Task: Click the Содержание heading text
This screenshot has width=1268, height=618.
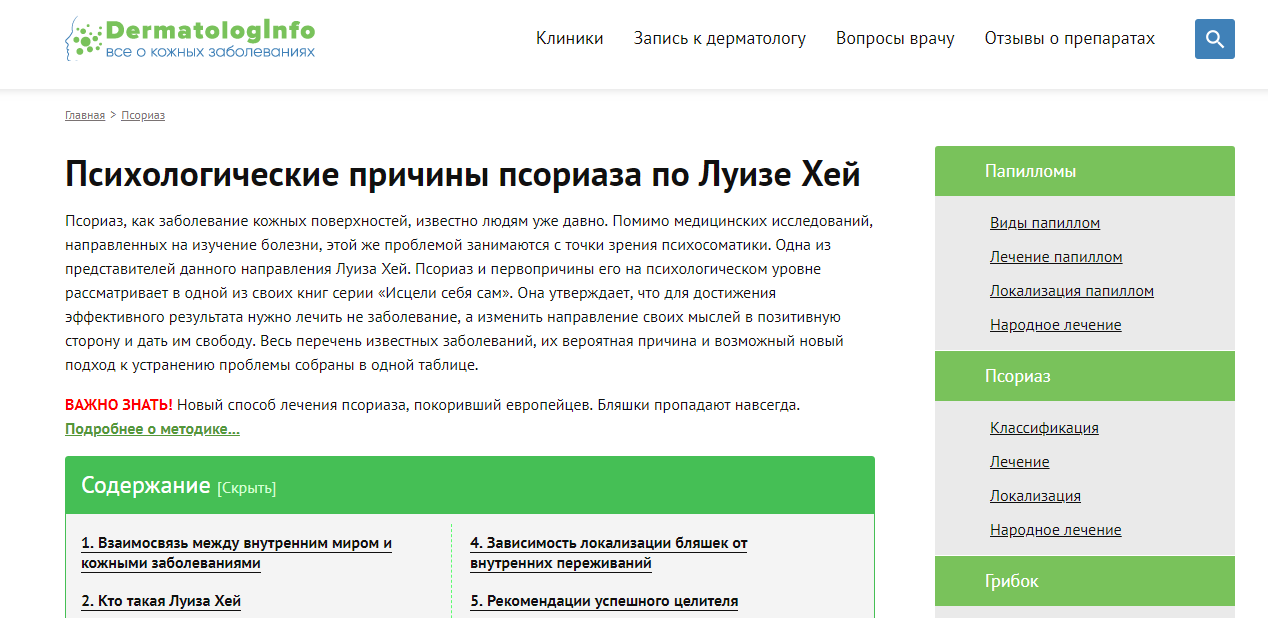Action: click(145, 486)
